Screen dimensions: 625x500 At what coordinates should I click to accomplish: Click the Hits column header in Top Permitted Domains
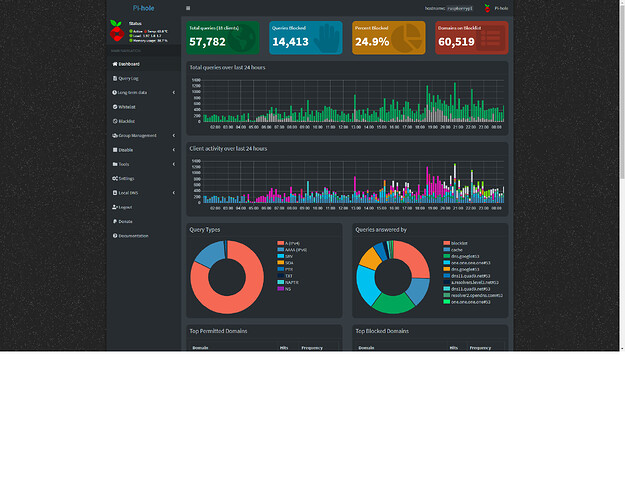point(284,348)
